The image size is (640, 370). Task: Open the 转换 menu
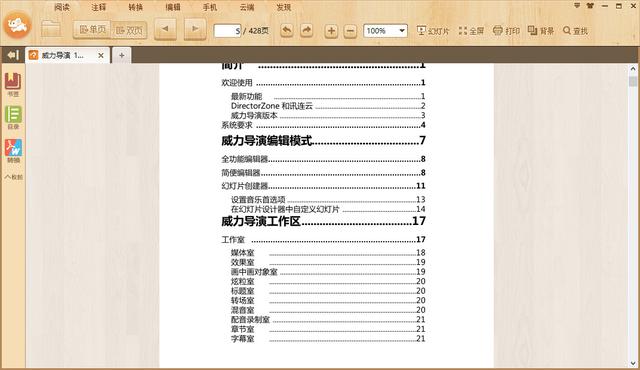click(136, 7)
